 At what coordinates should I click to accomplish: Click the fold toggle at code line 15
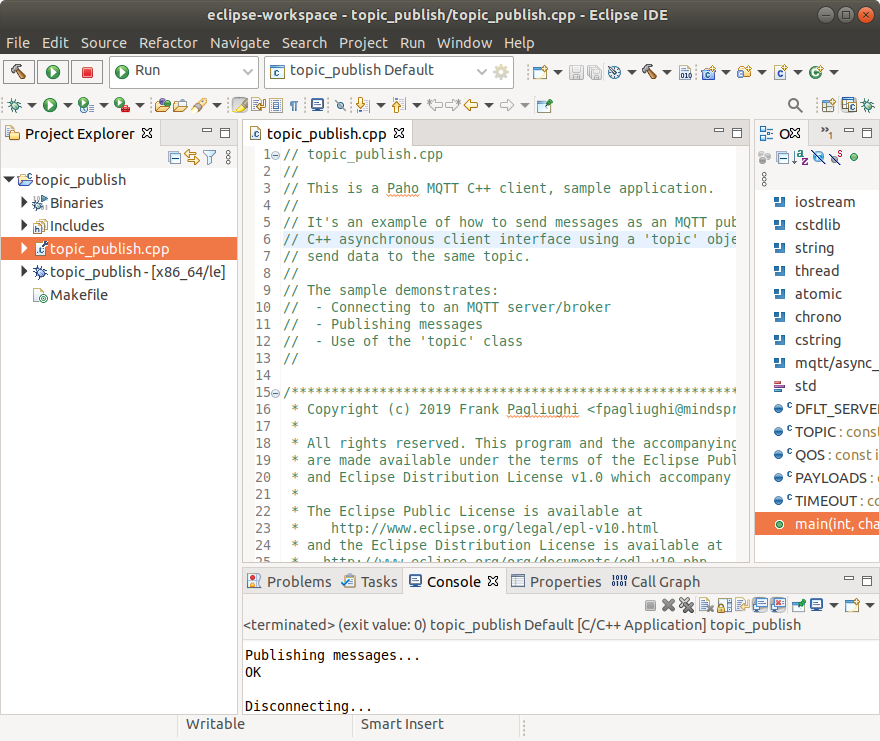pyautogui.click(x=276, y=393)
